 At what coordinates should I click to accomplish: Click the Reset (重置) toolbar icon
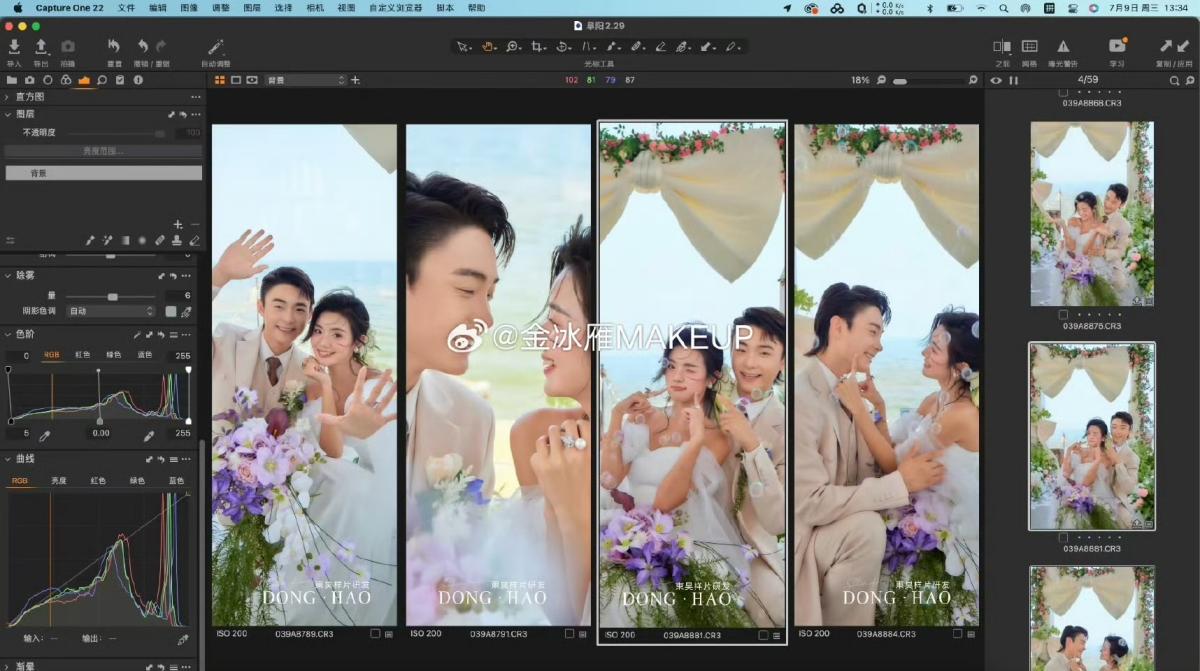point(114,47)
